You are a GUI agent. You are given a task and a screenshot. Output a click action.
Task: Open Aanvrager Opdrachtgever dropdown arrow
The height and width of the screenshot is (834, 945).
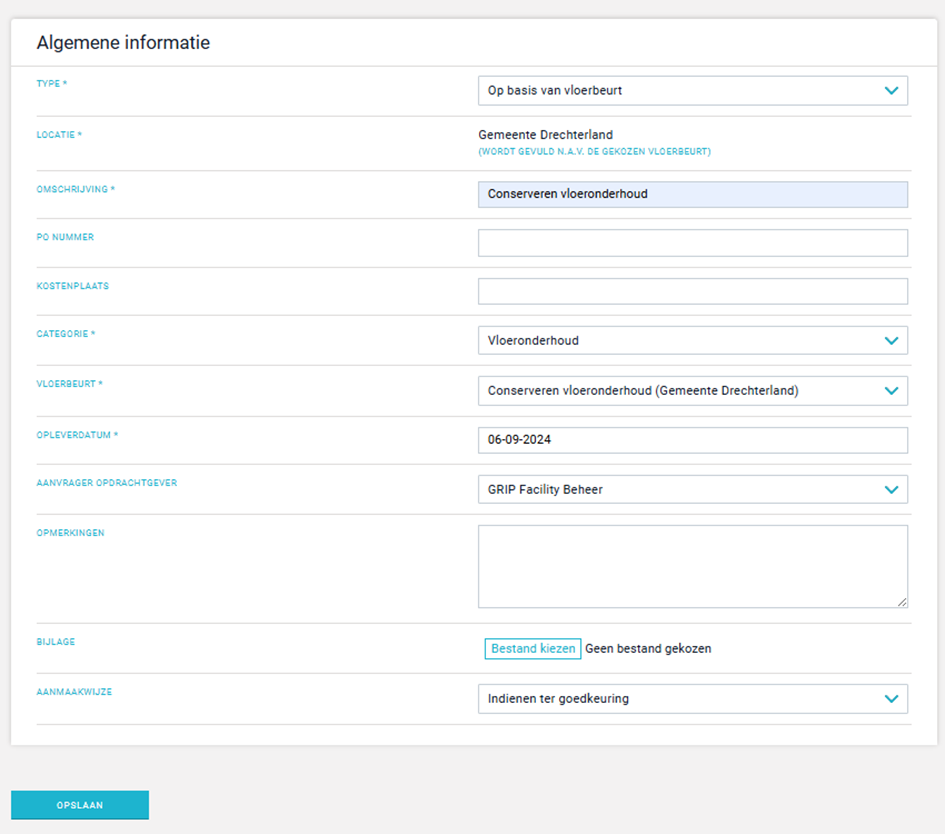pos(891,489)
